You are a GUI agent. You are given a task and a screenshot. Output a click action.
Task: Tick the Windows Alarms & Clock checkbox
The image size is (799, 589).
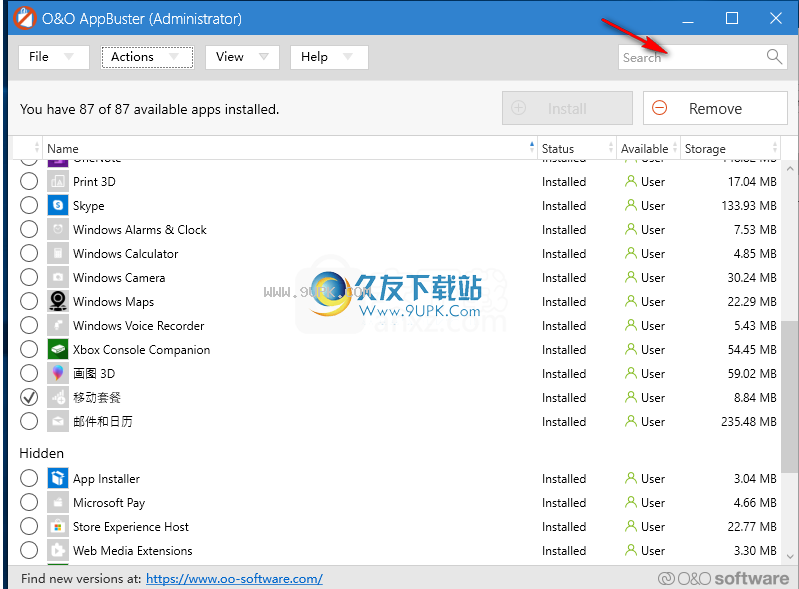tap(29, 229)
